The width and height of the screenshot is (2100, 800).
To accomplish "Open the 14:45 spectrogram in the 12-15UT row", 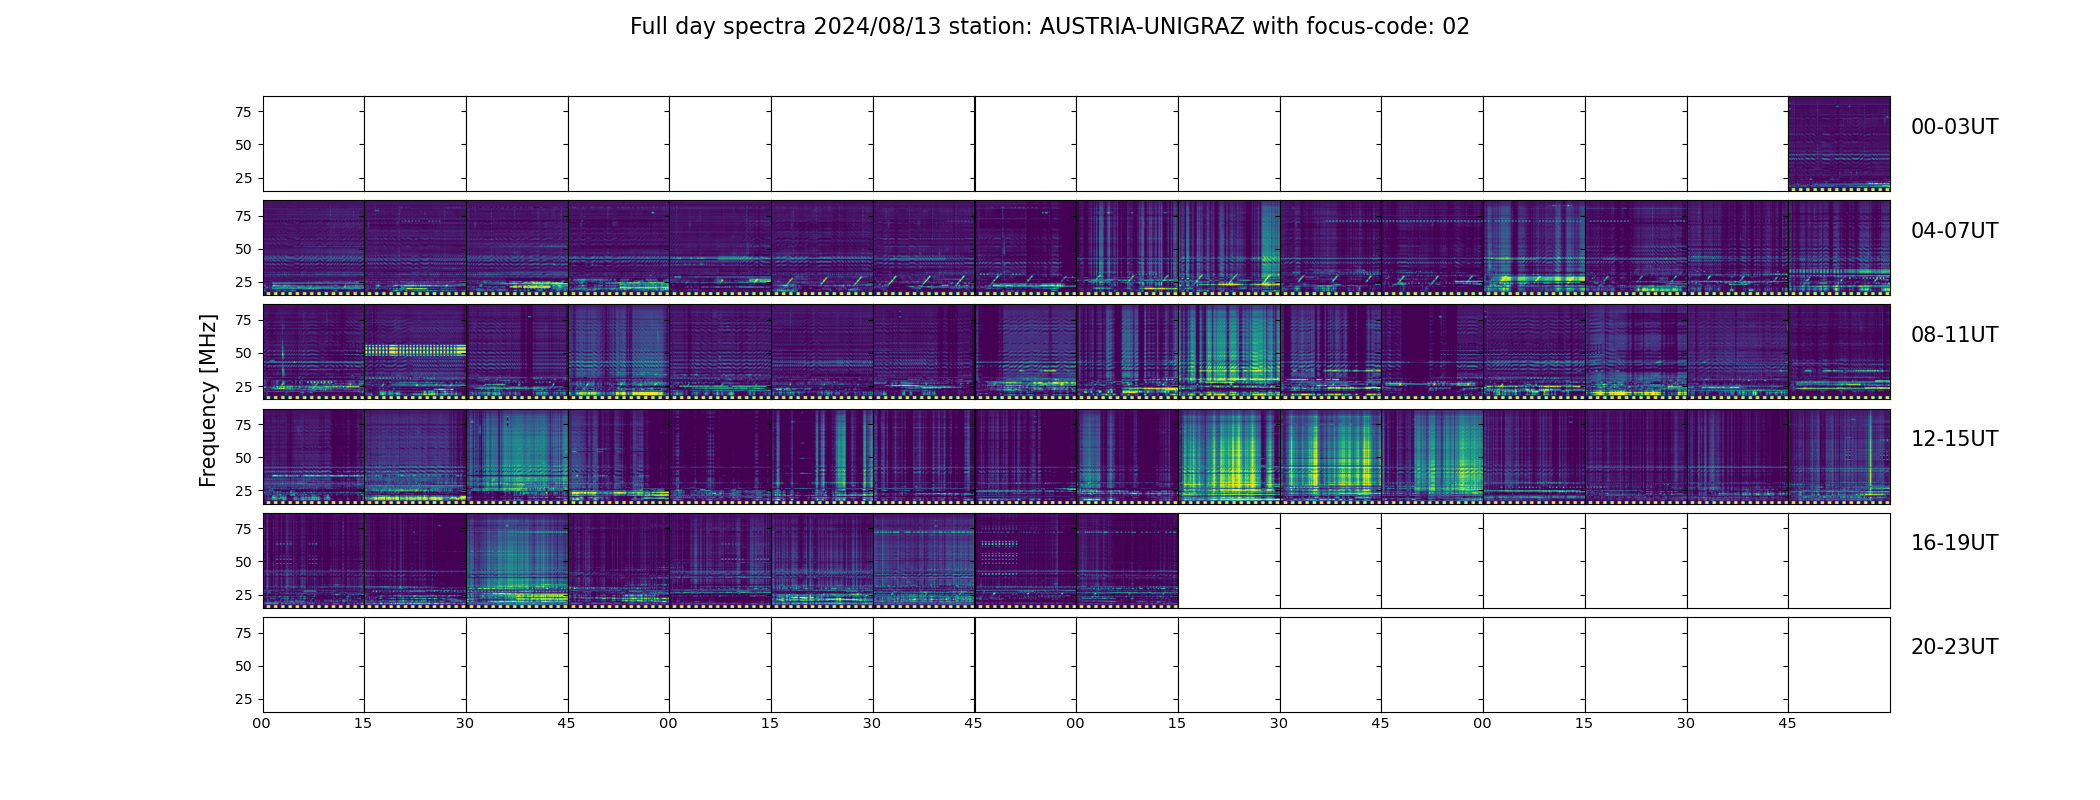I will pos(1432,456).
